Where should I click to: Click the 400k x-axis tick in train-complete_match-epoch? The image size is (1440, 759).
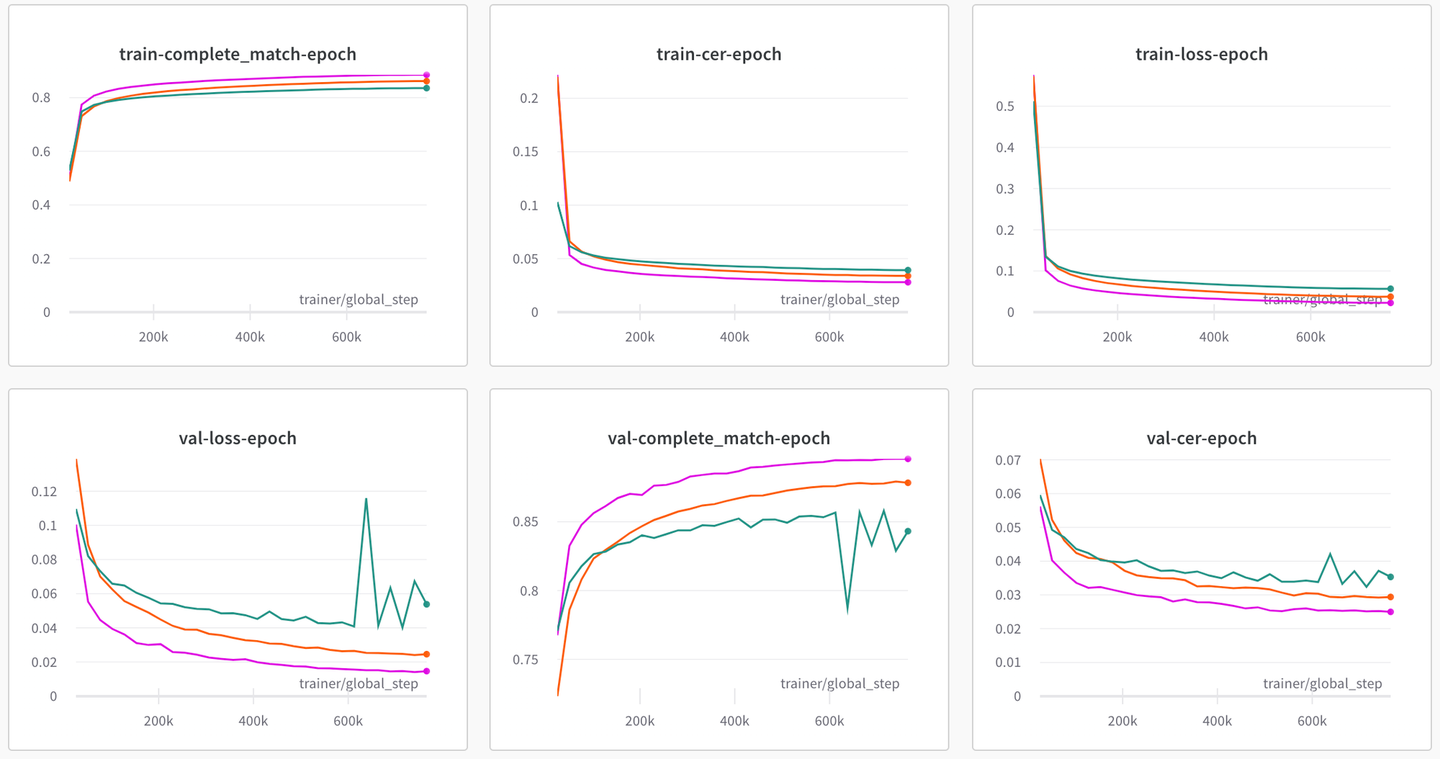(250, 337)
